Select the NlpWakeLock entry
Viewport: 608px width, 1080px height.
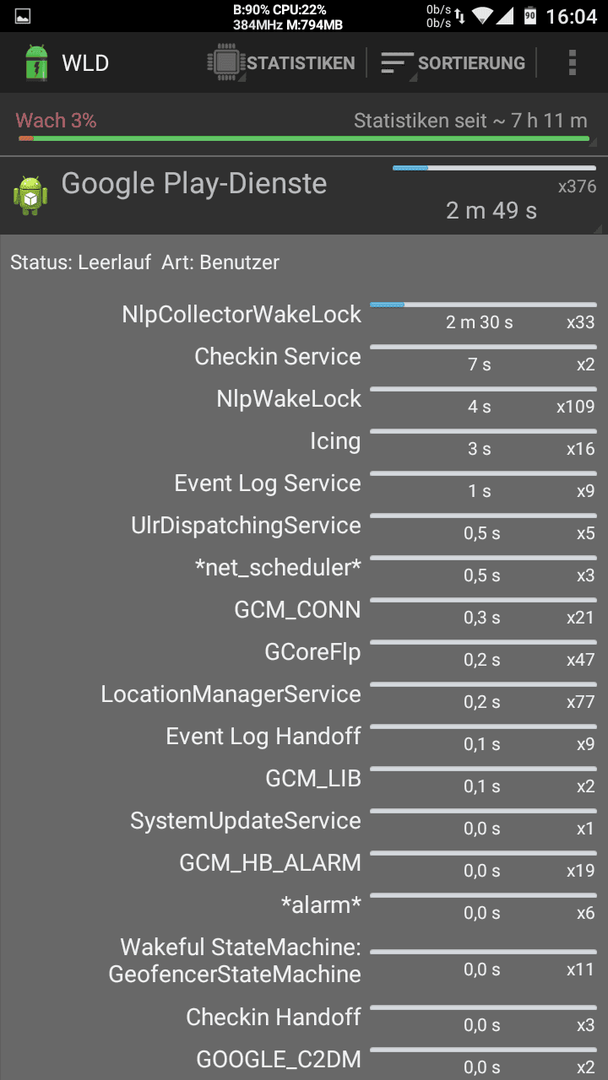click(304, 399)
